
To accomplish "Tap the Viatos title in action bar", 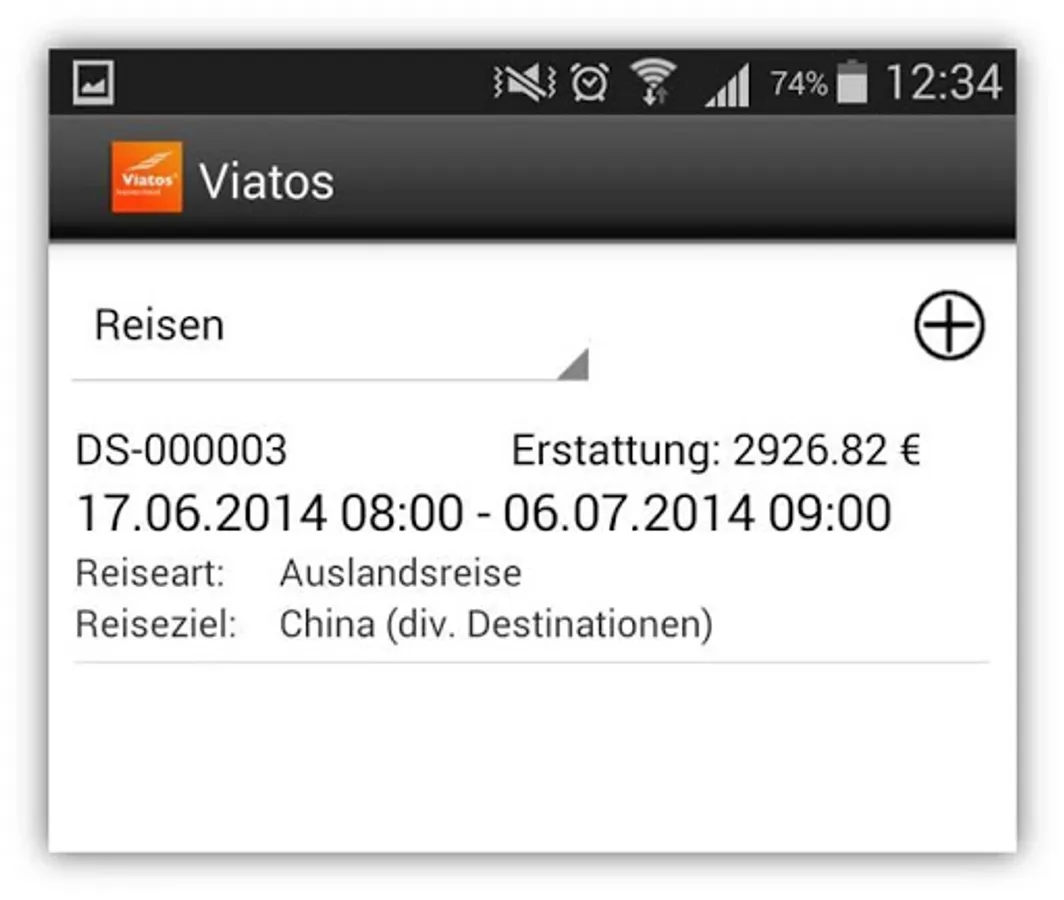I will click(x=266, y=182).
